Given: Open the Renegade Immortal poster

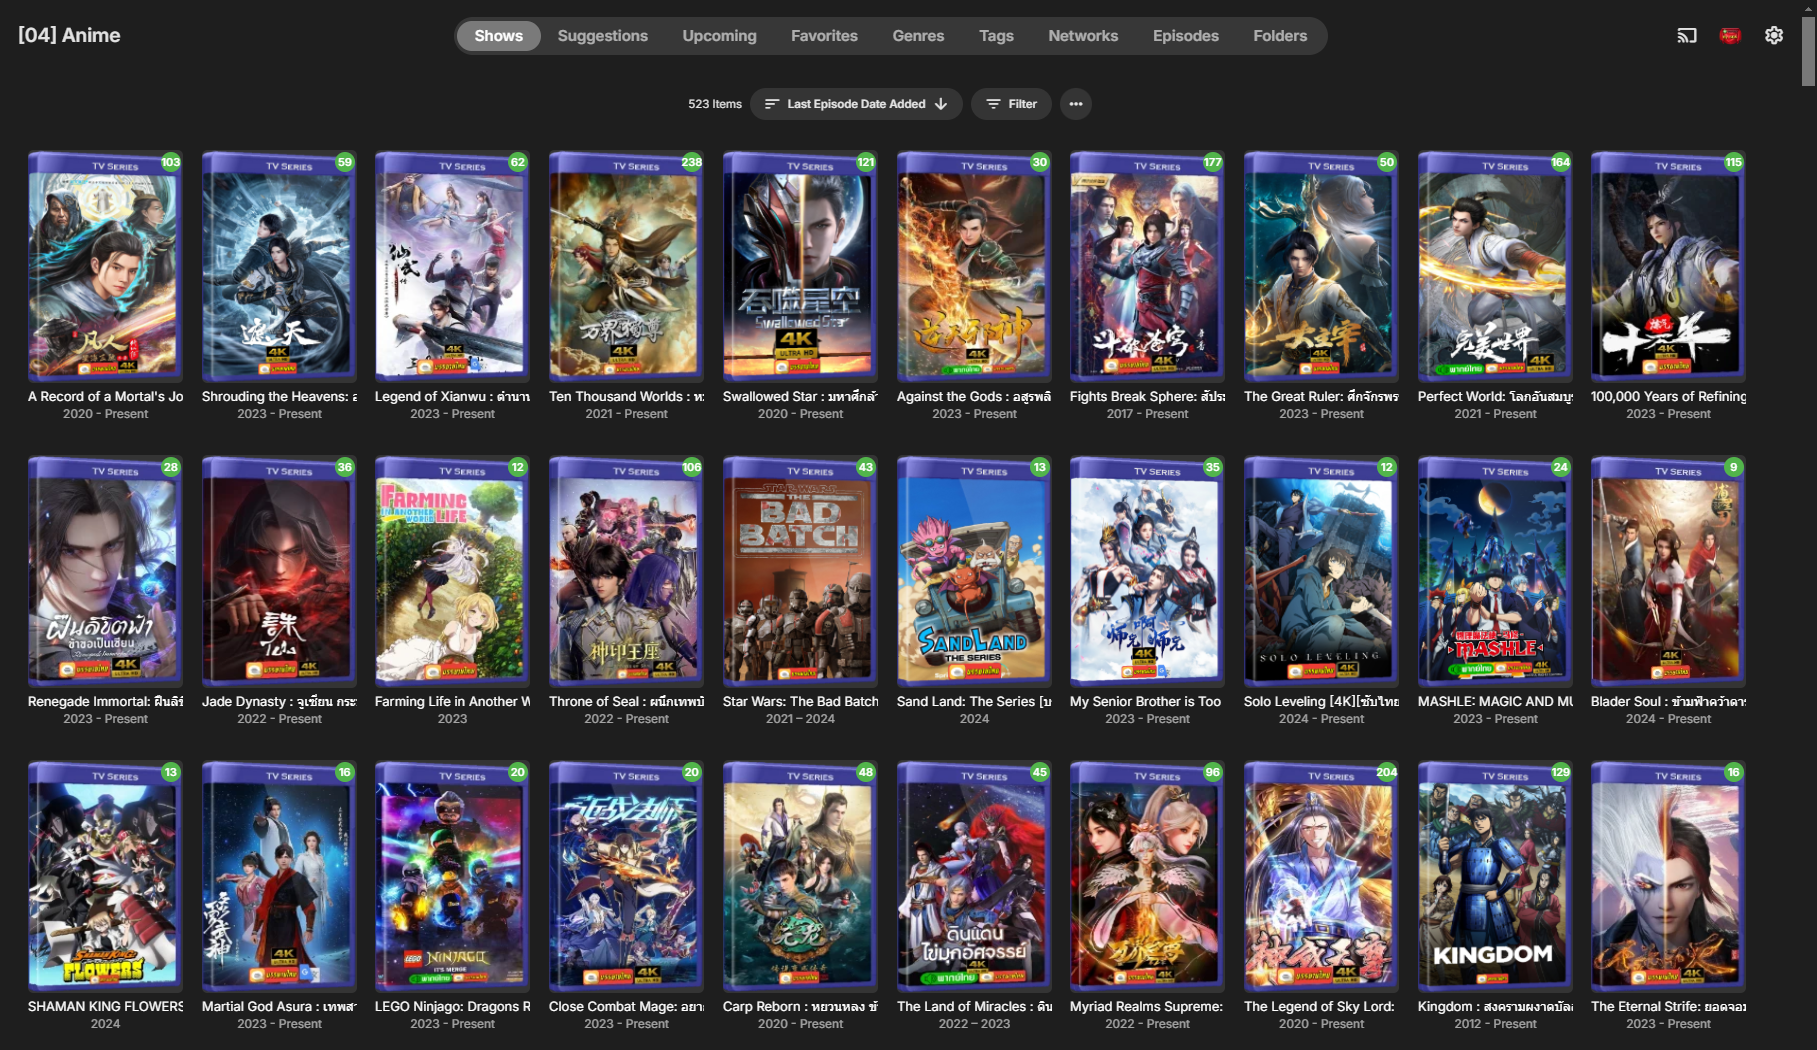Looking at the screenshot, I should tap(105, 571).
